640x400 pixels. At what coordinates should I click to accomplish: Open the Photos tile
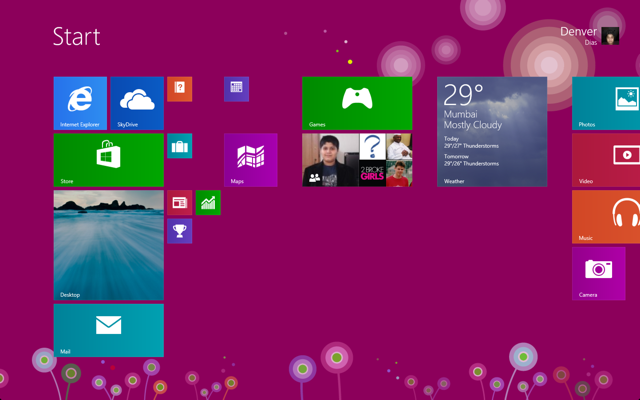coord(606,103)
